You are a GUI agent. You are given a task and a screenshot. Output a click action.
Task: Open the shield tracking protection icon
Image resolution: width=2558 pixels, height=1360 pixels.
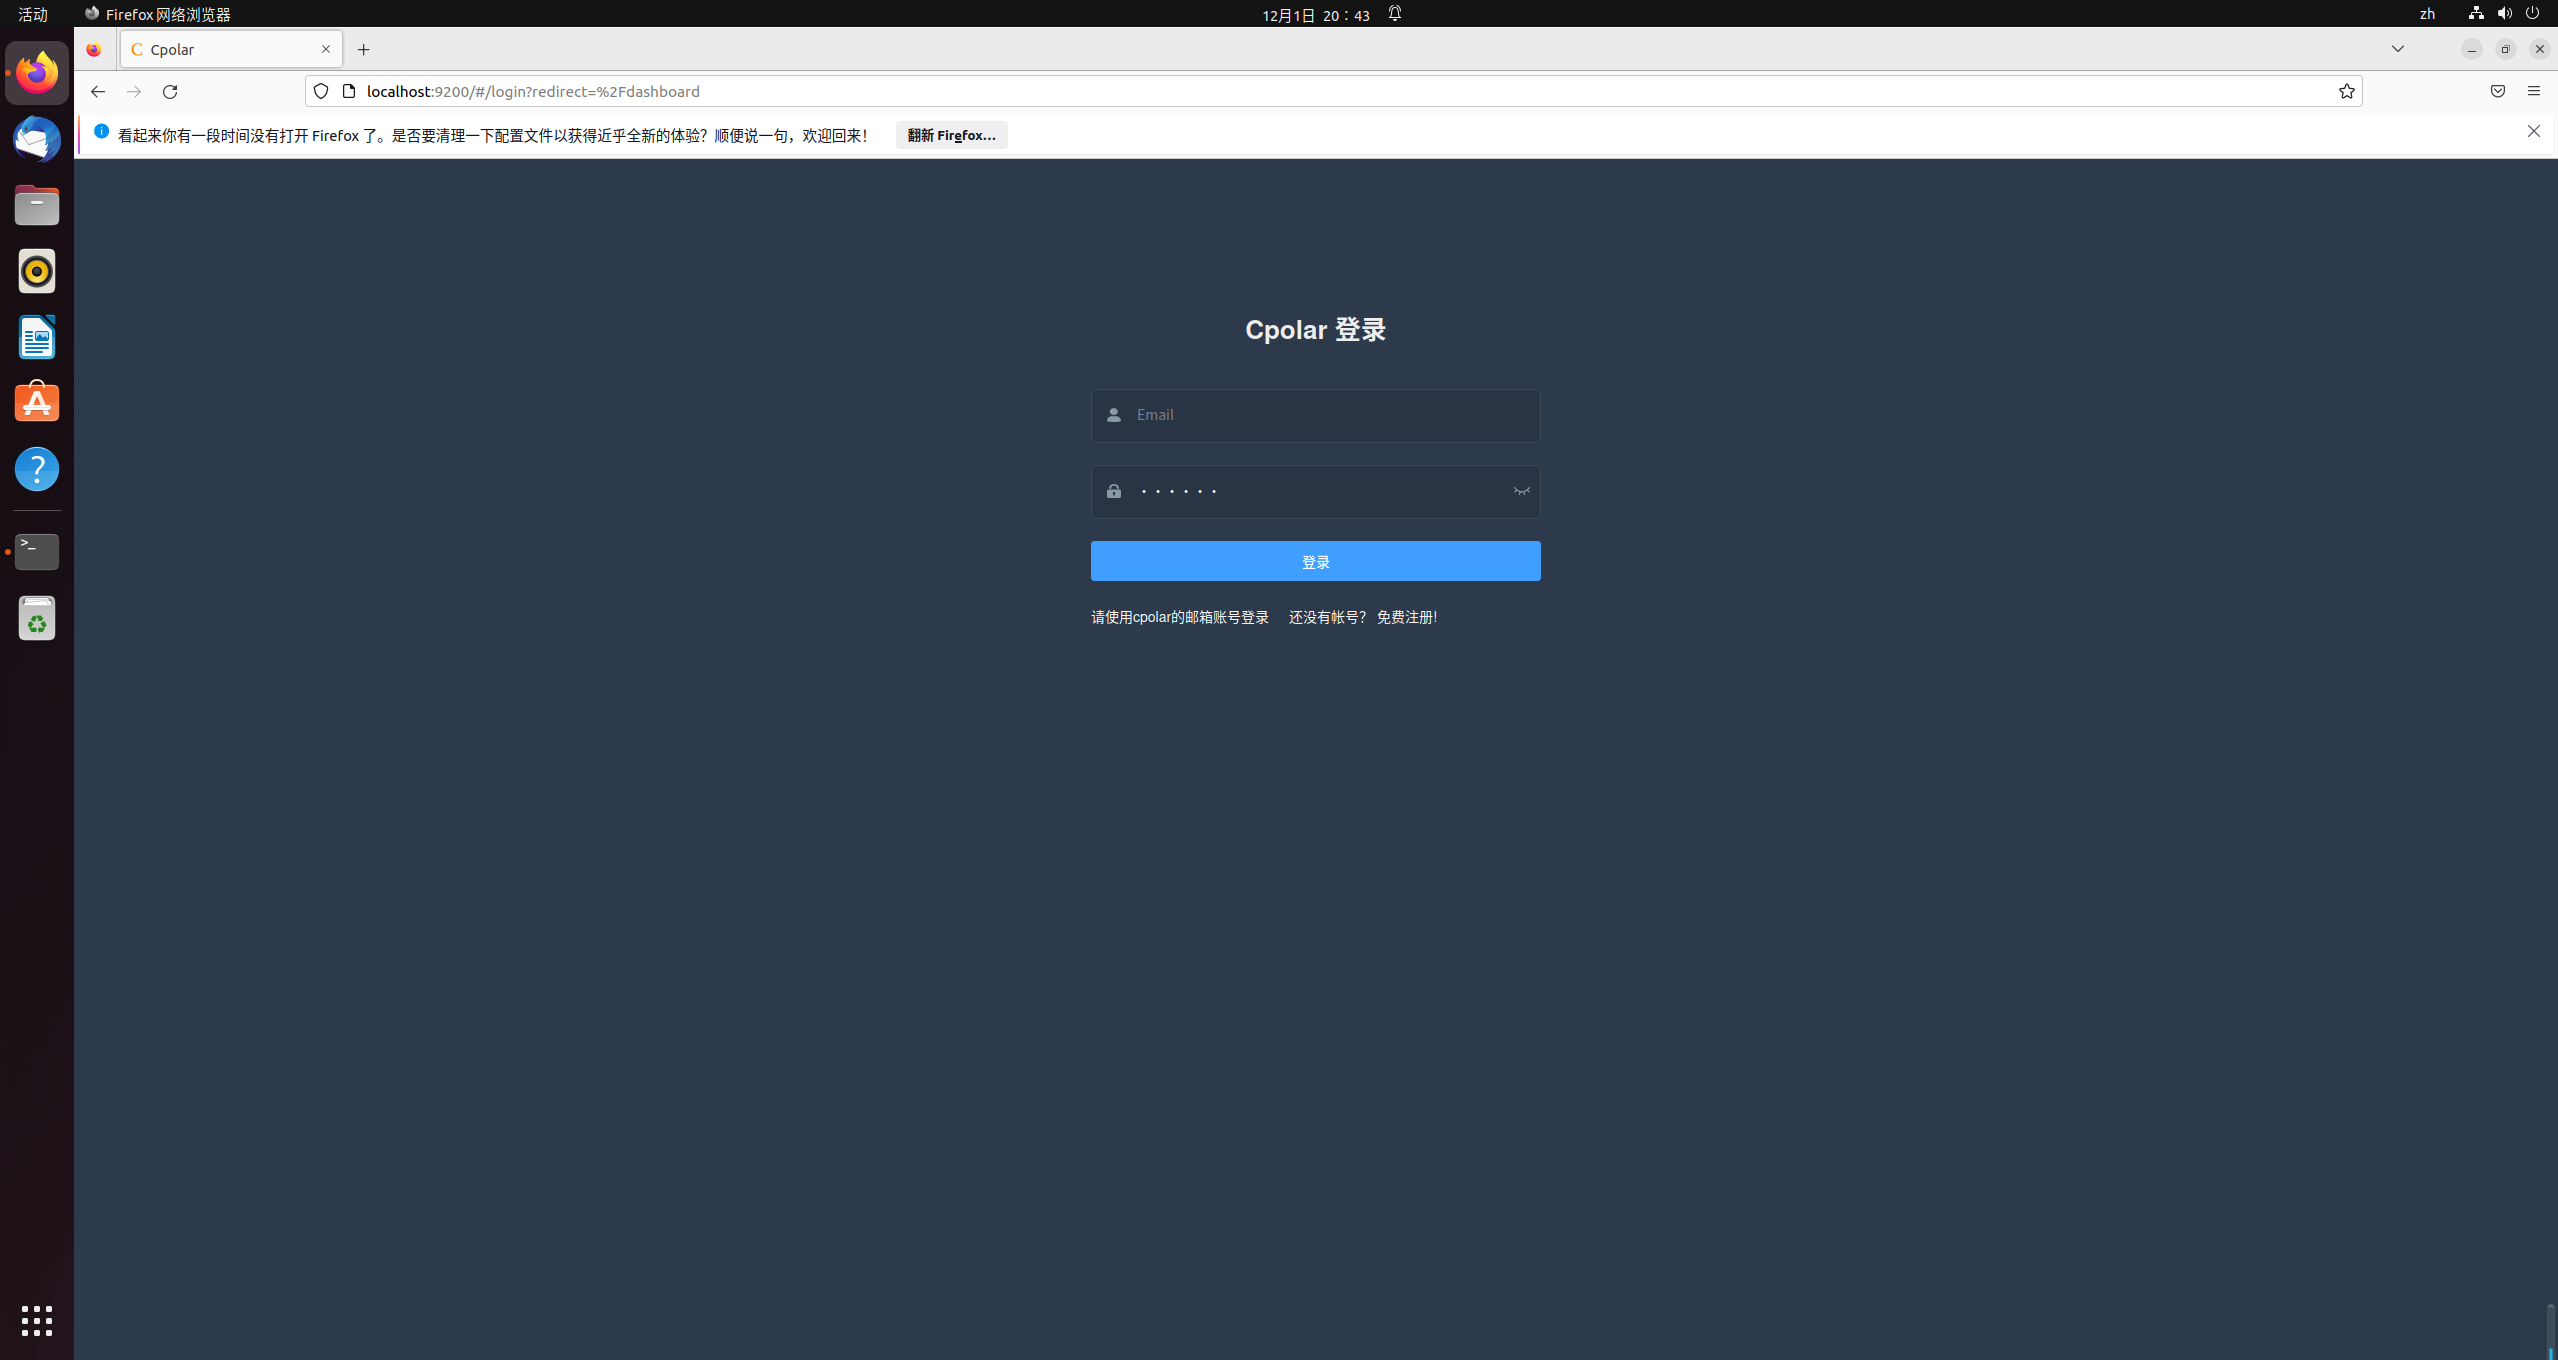[320, 91]
